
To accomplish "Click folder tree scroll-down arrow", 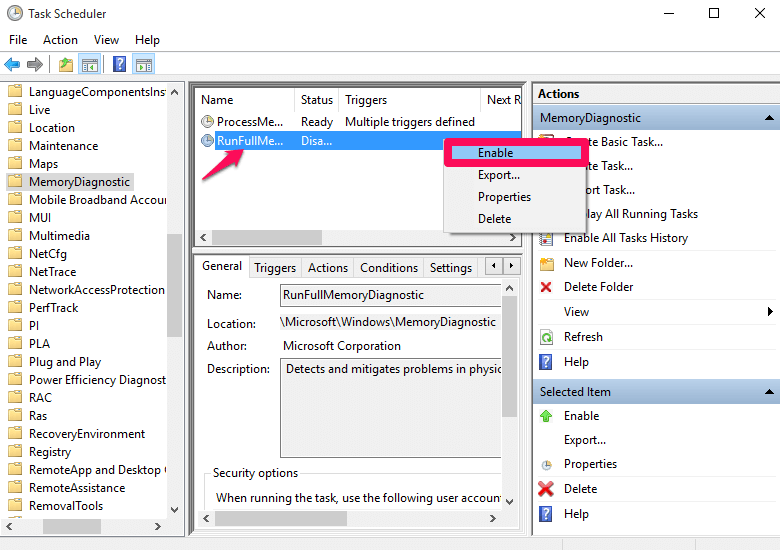I will tap(175, 509).
